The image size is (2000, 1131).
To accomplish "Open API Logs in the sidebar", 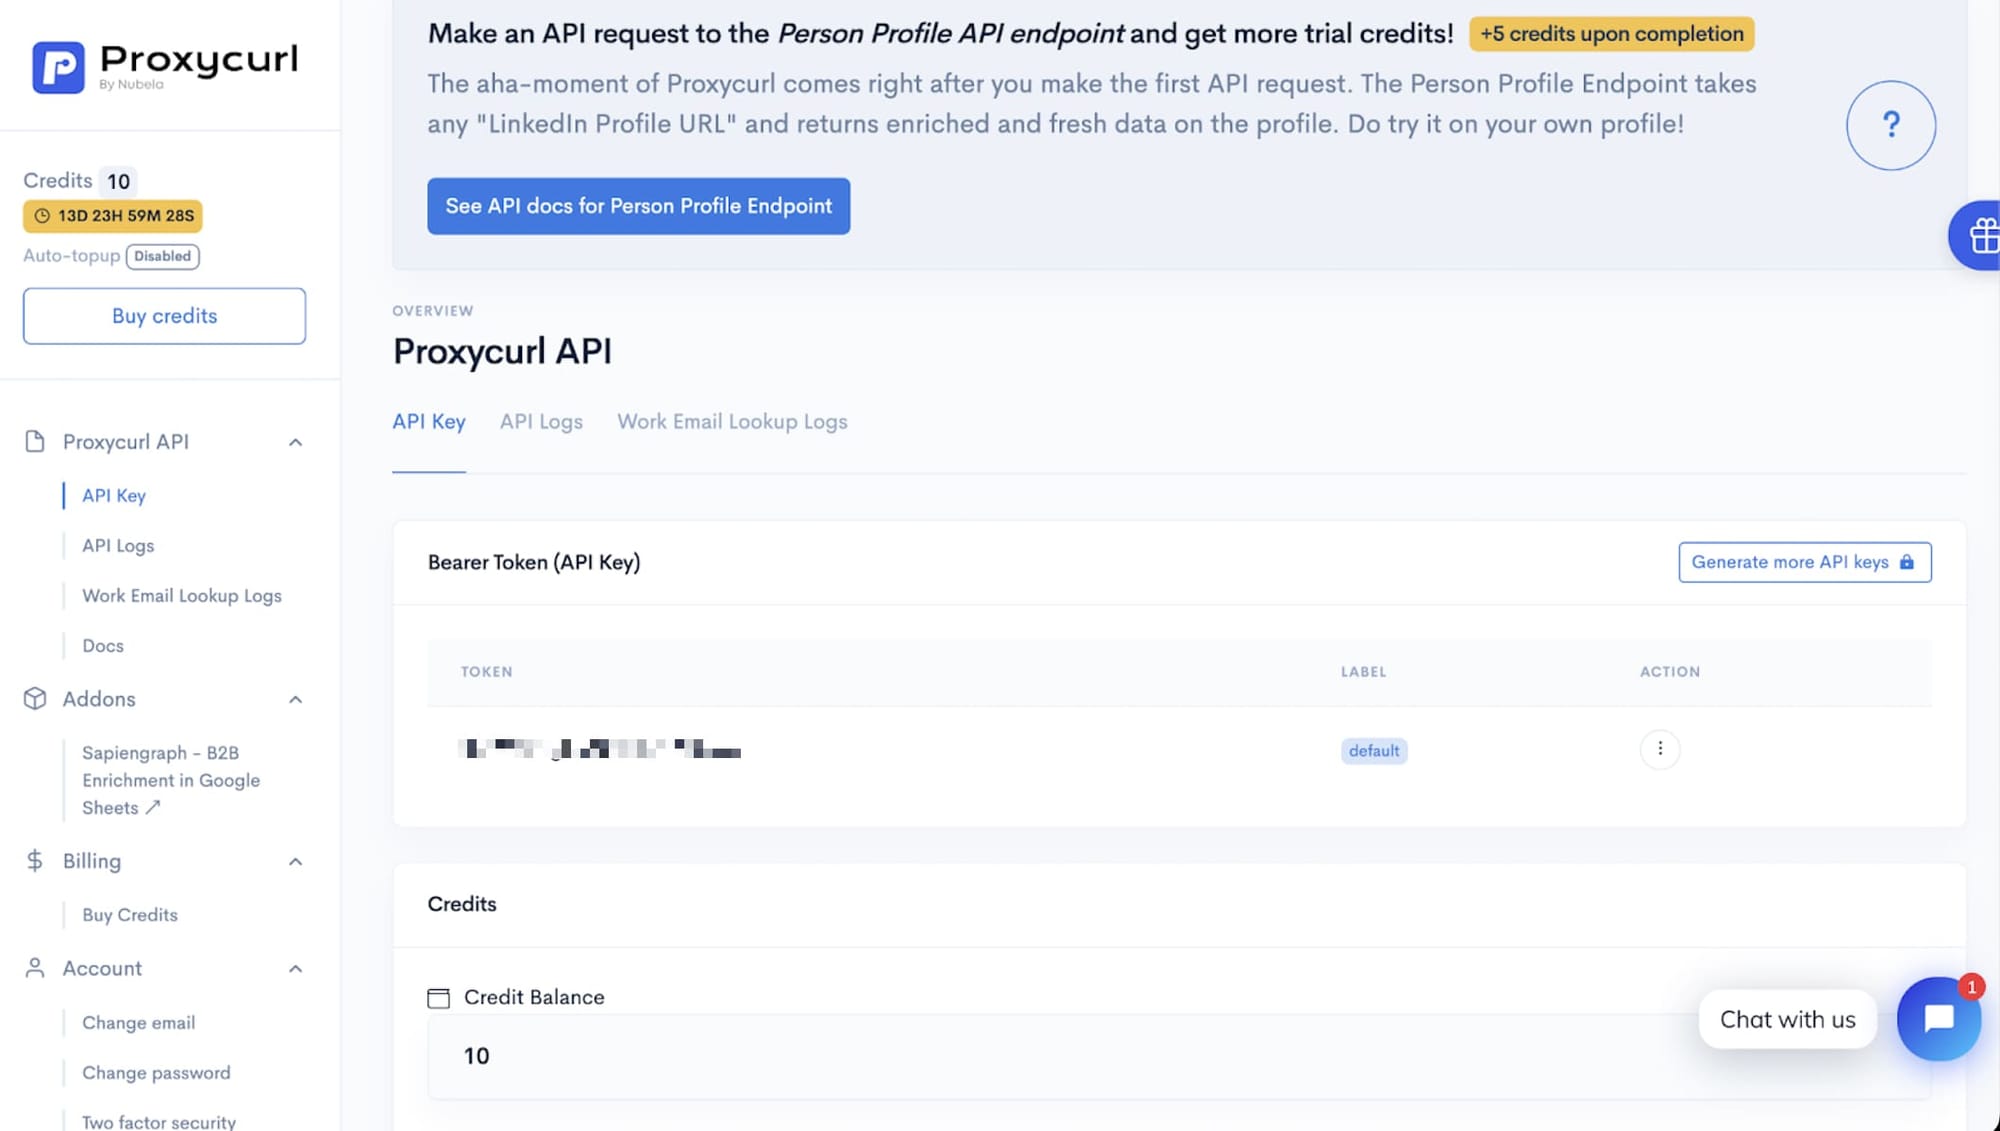I will (x=118, y=545).
